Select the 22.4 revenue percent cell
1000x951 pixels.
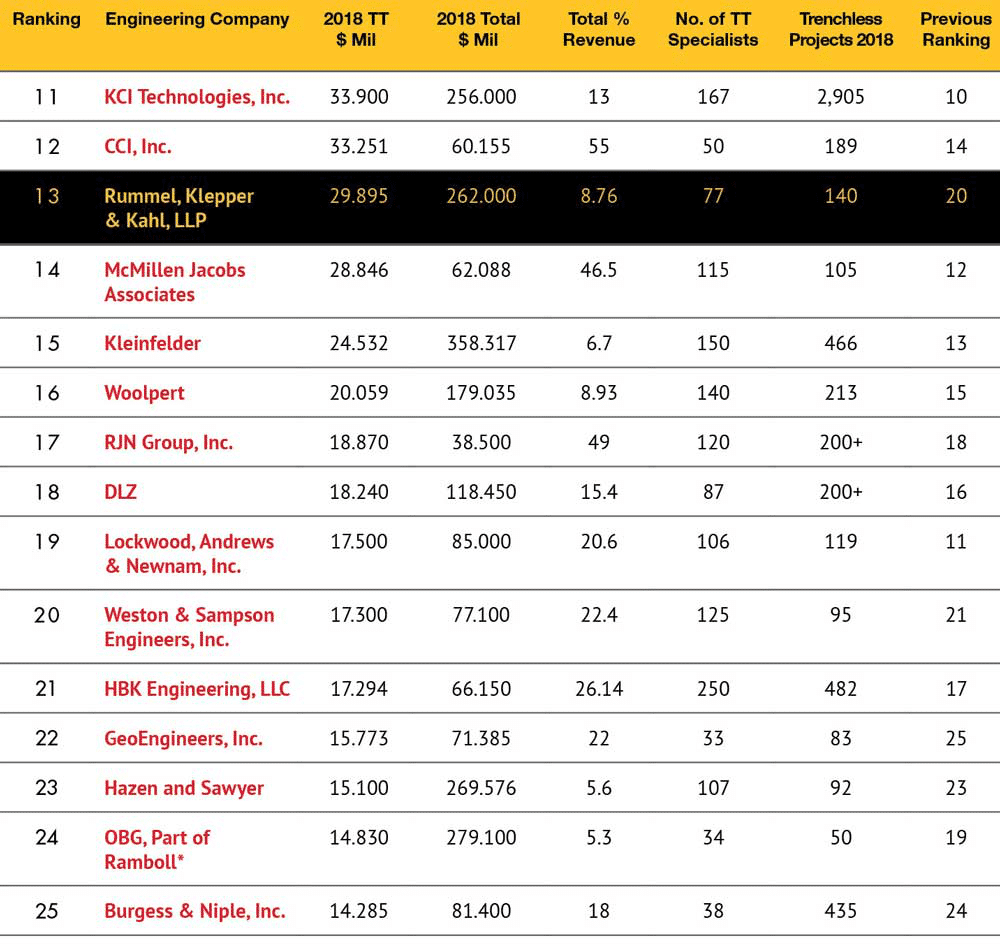(599, 615)
